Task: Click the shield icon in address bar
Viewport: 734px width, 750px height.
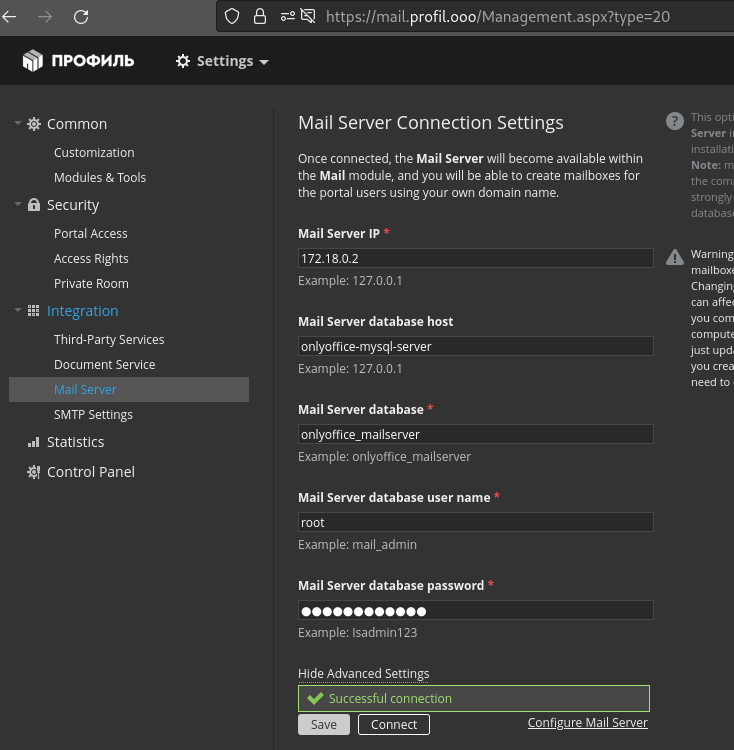Action: [x=232, y=16]
